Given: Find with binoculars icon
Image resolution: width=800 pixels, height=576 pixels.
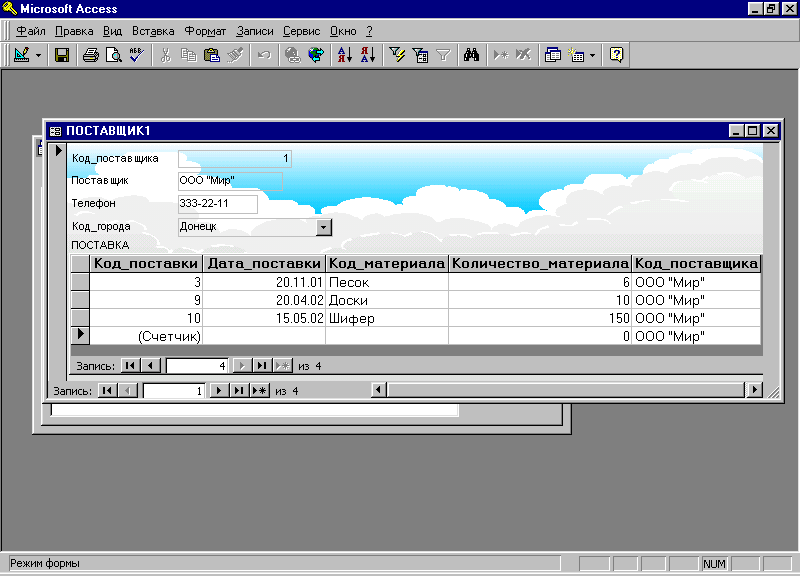Looking at the screenshot, I should pos(471,55).
